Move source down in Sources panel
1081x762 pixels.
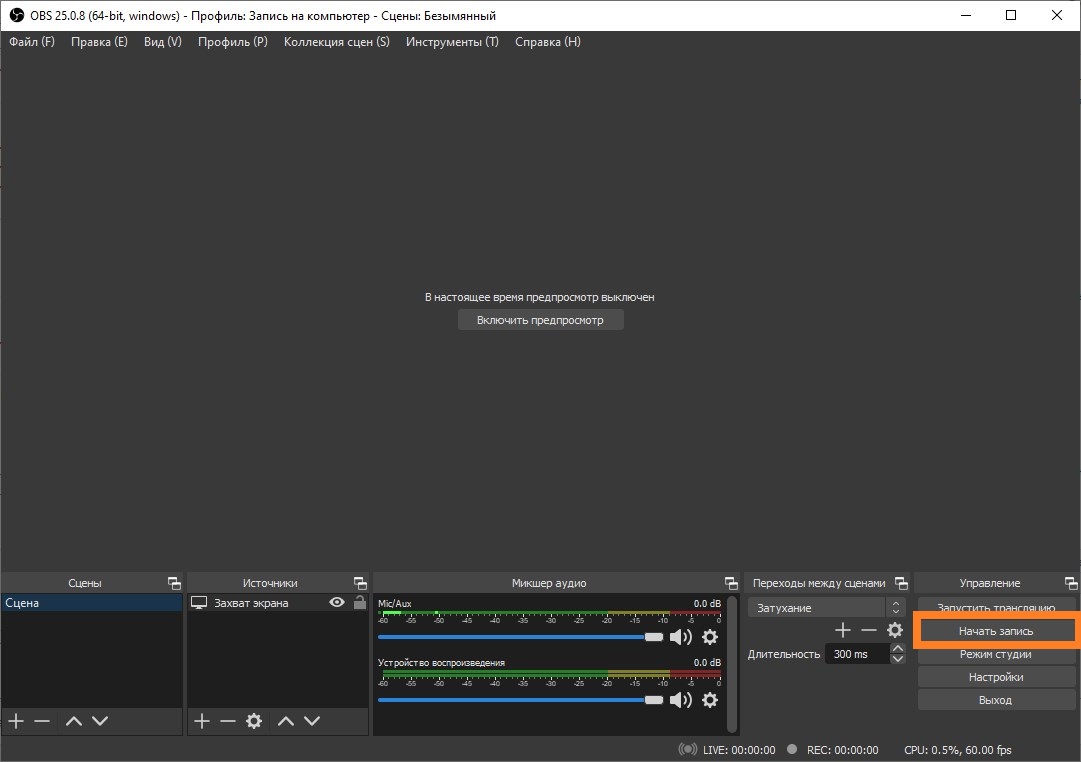point(312,721)
